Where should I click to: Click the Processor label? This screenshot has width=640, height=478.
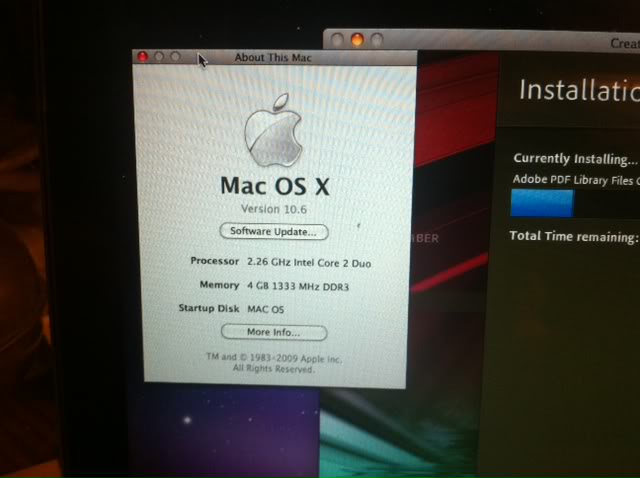click(x=215, y=261)
